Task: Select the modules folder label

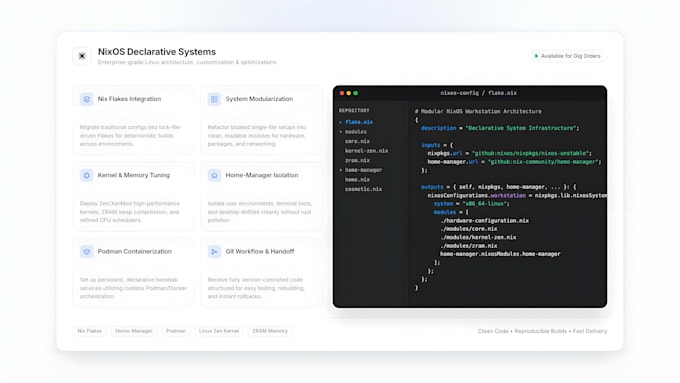Action: pos(356,132)
